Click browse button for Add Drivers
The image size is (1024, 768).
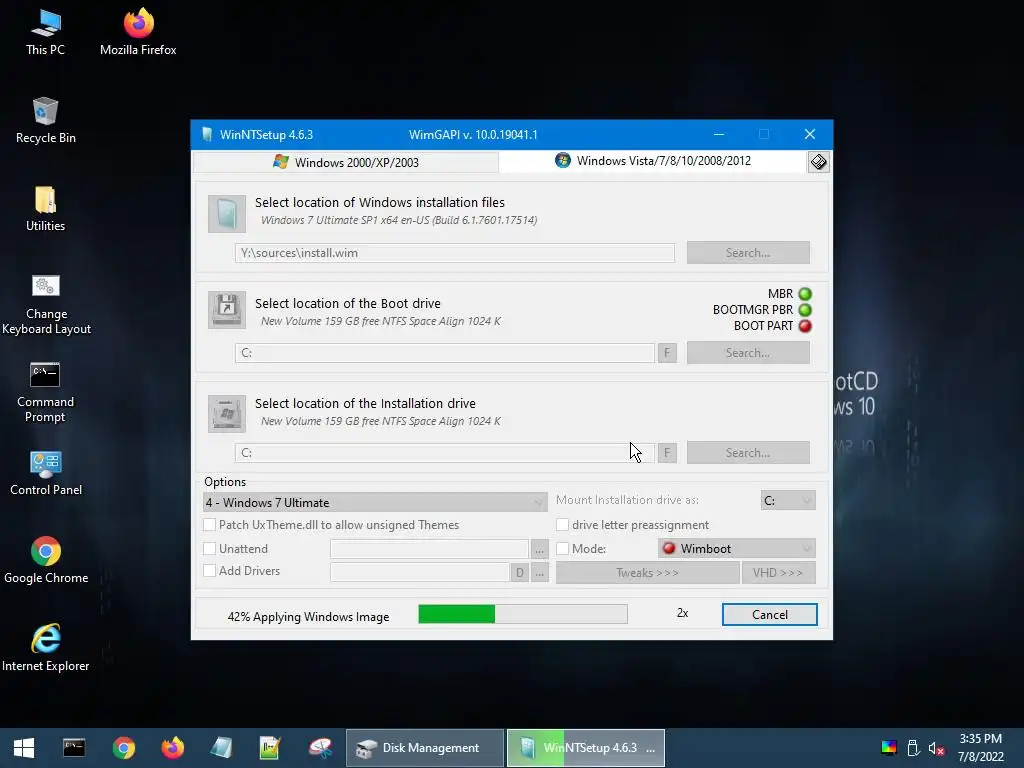(x=539, y=573)
